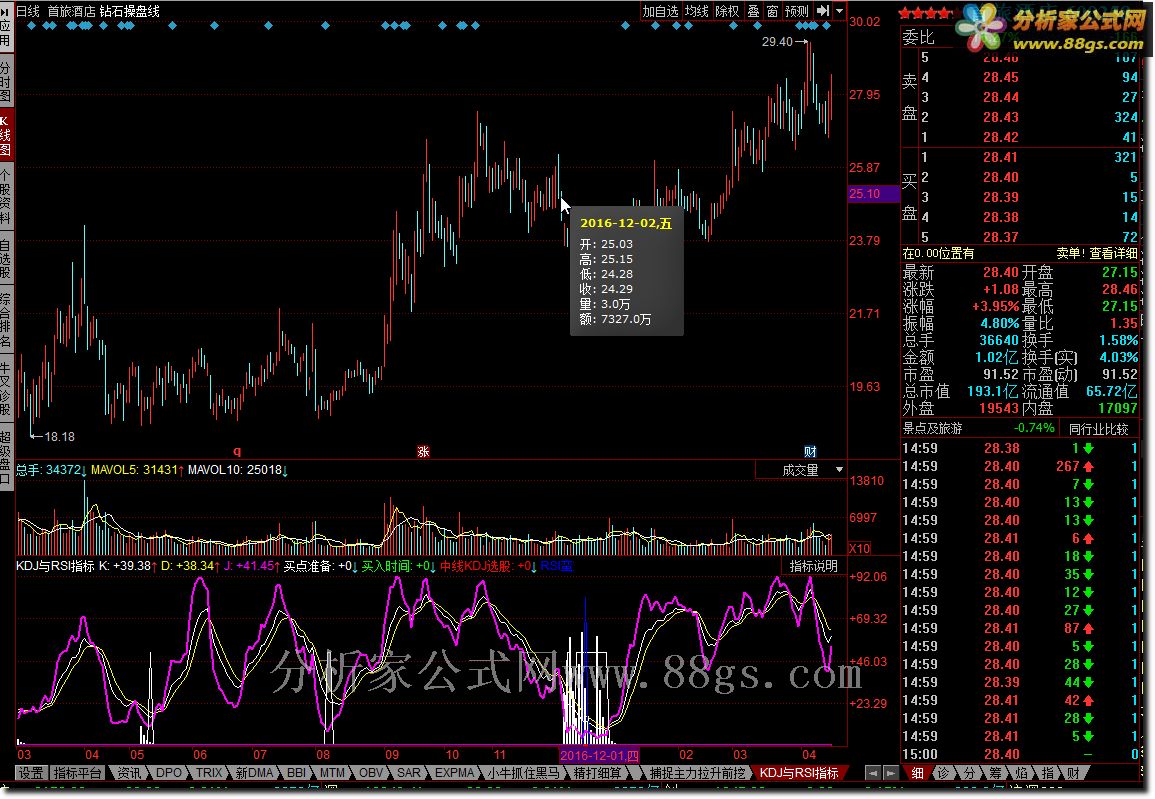Select the 诊 tab in right panel

pos(944,773)
